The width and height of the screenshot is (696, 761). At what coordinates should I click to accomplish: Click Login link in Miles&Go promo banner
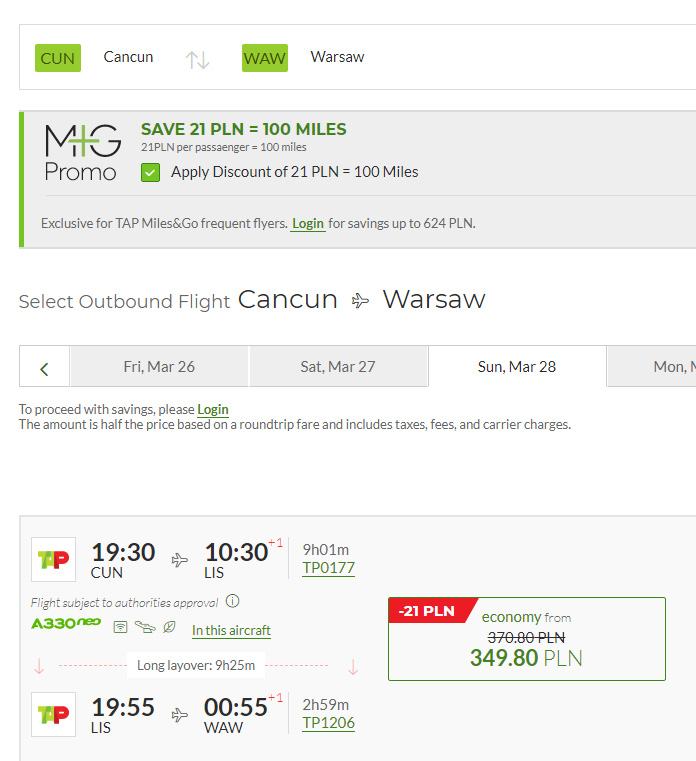pos(308,223)
